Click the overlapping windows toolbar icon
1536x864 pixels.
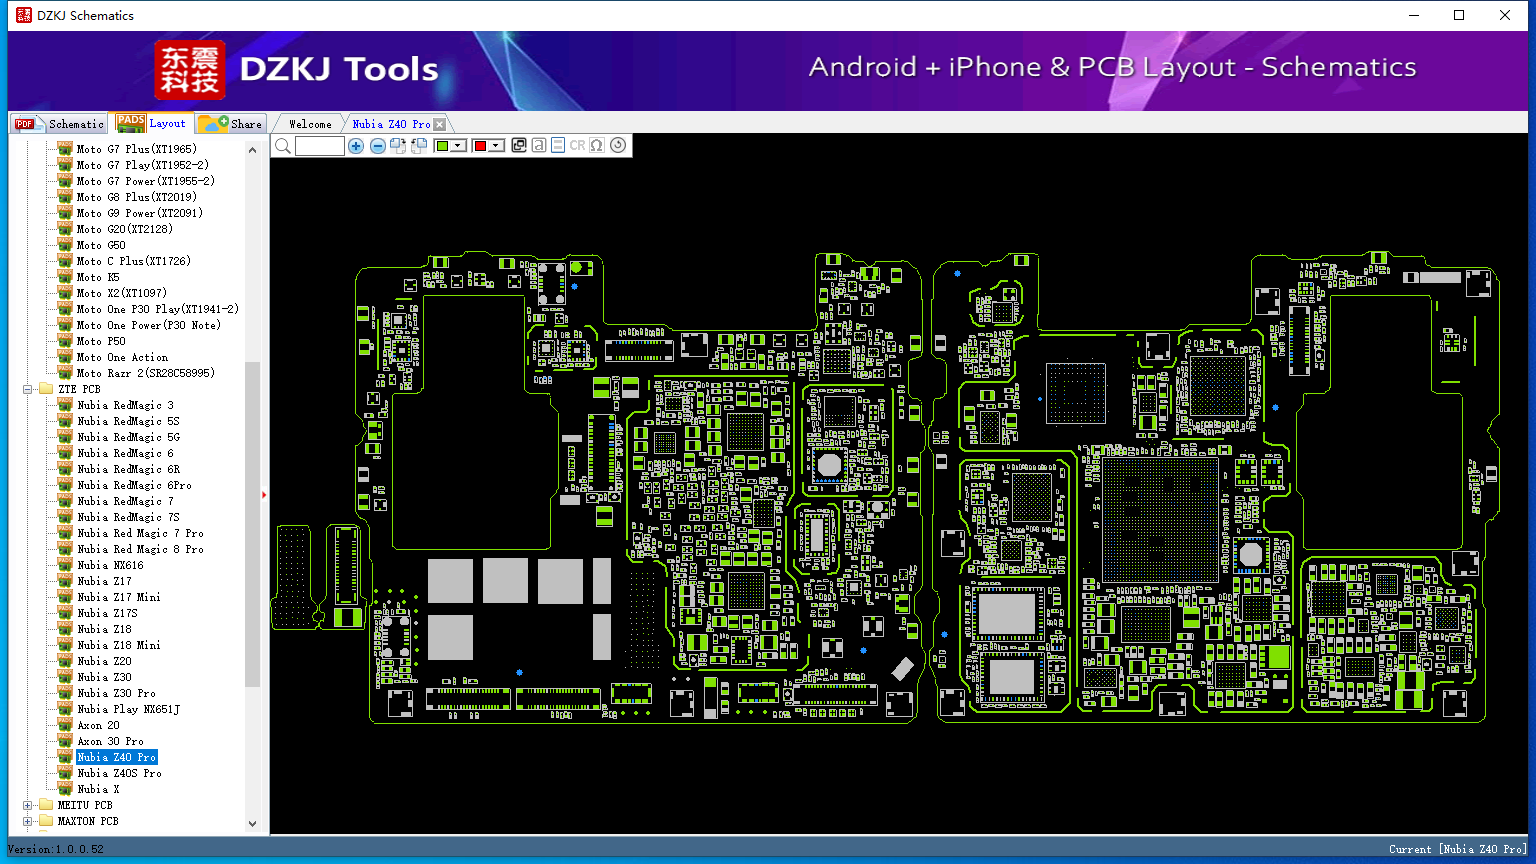pos(519,146)
